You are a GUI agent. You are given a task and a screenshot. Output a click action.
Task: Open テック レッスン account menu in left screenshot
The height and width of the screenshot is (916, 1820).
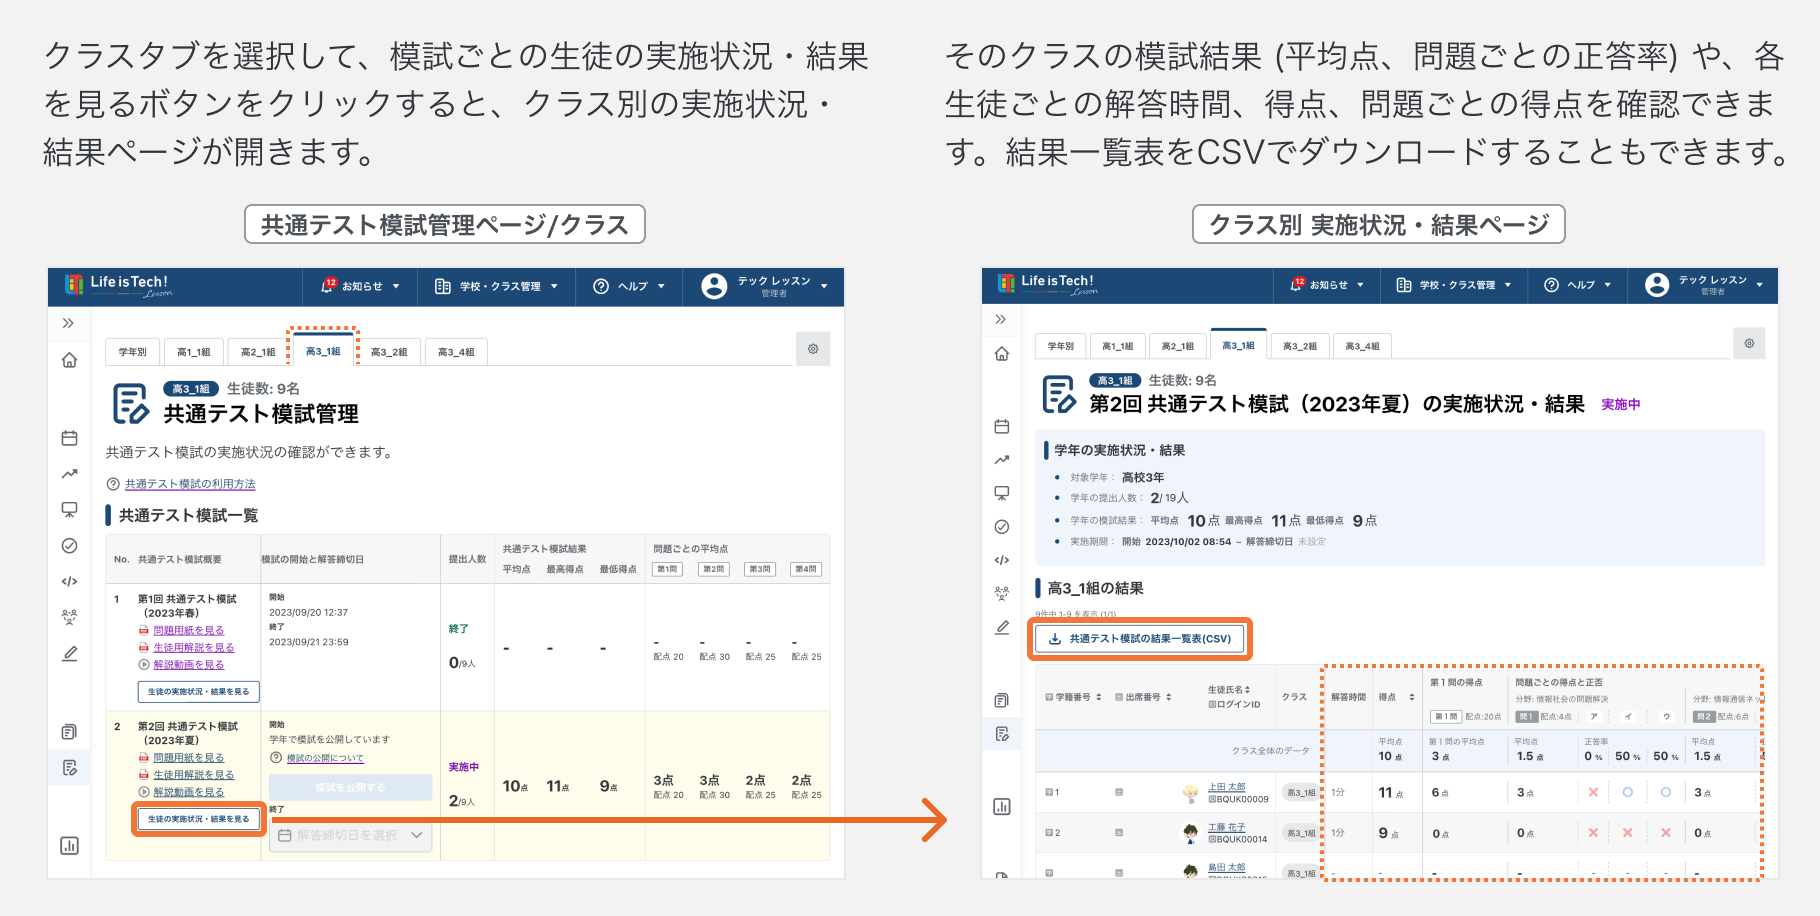(x=764, y=286)
